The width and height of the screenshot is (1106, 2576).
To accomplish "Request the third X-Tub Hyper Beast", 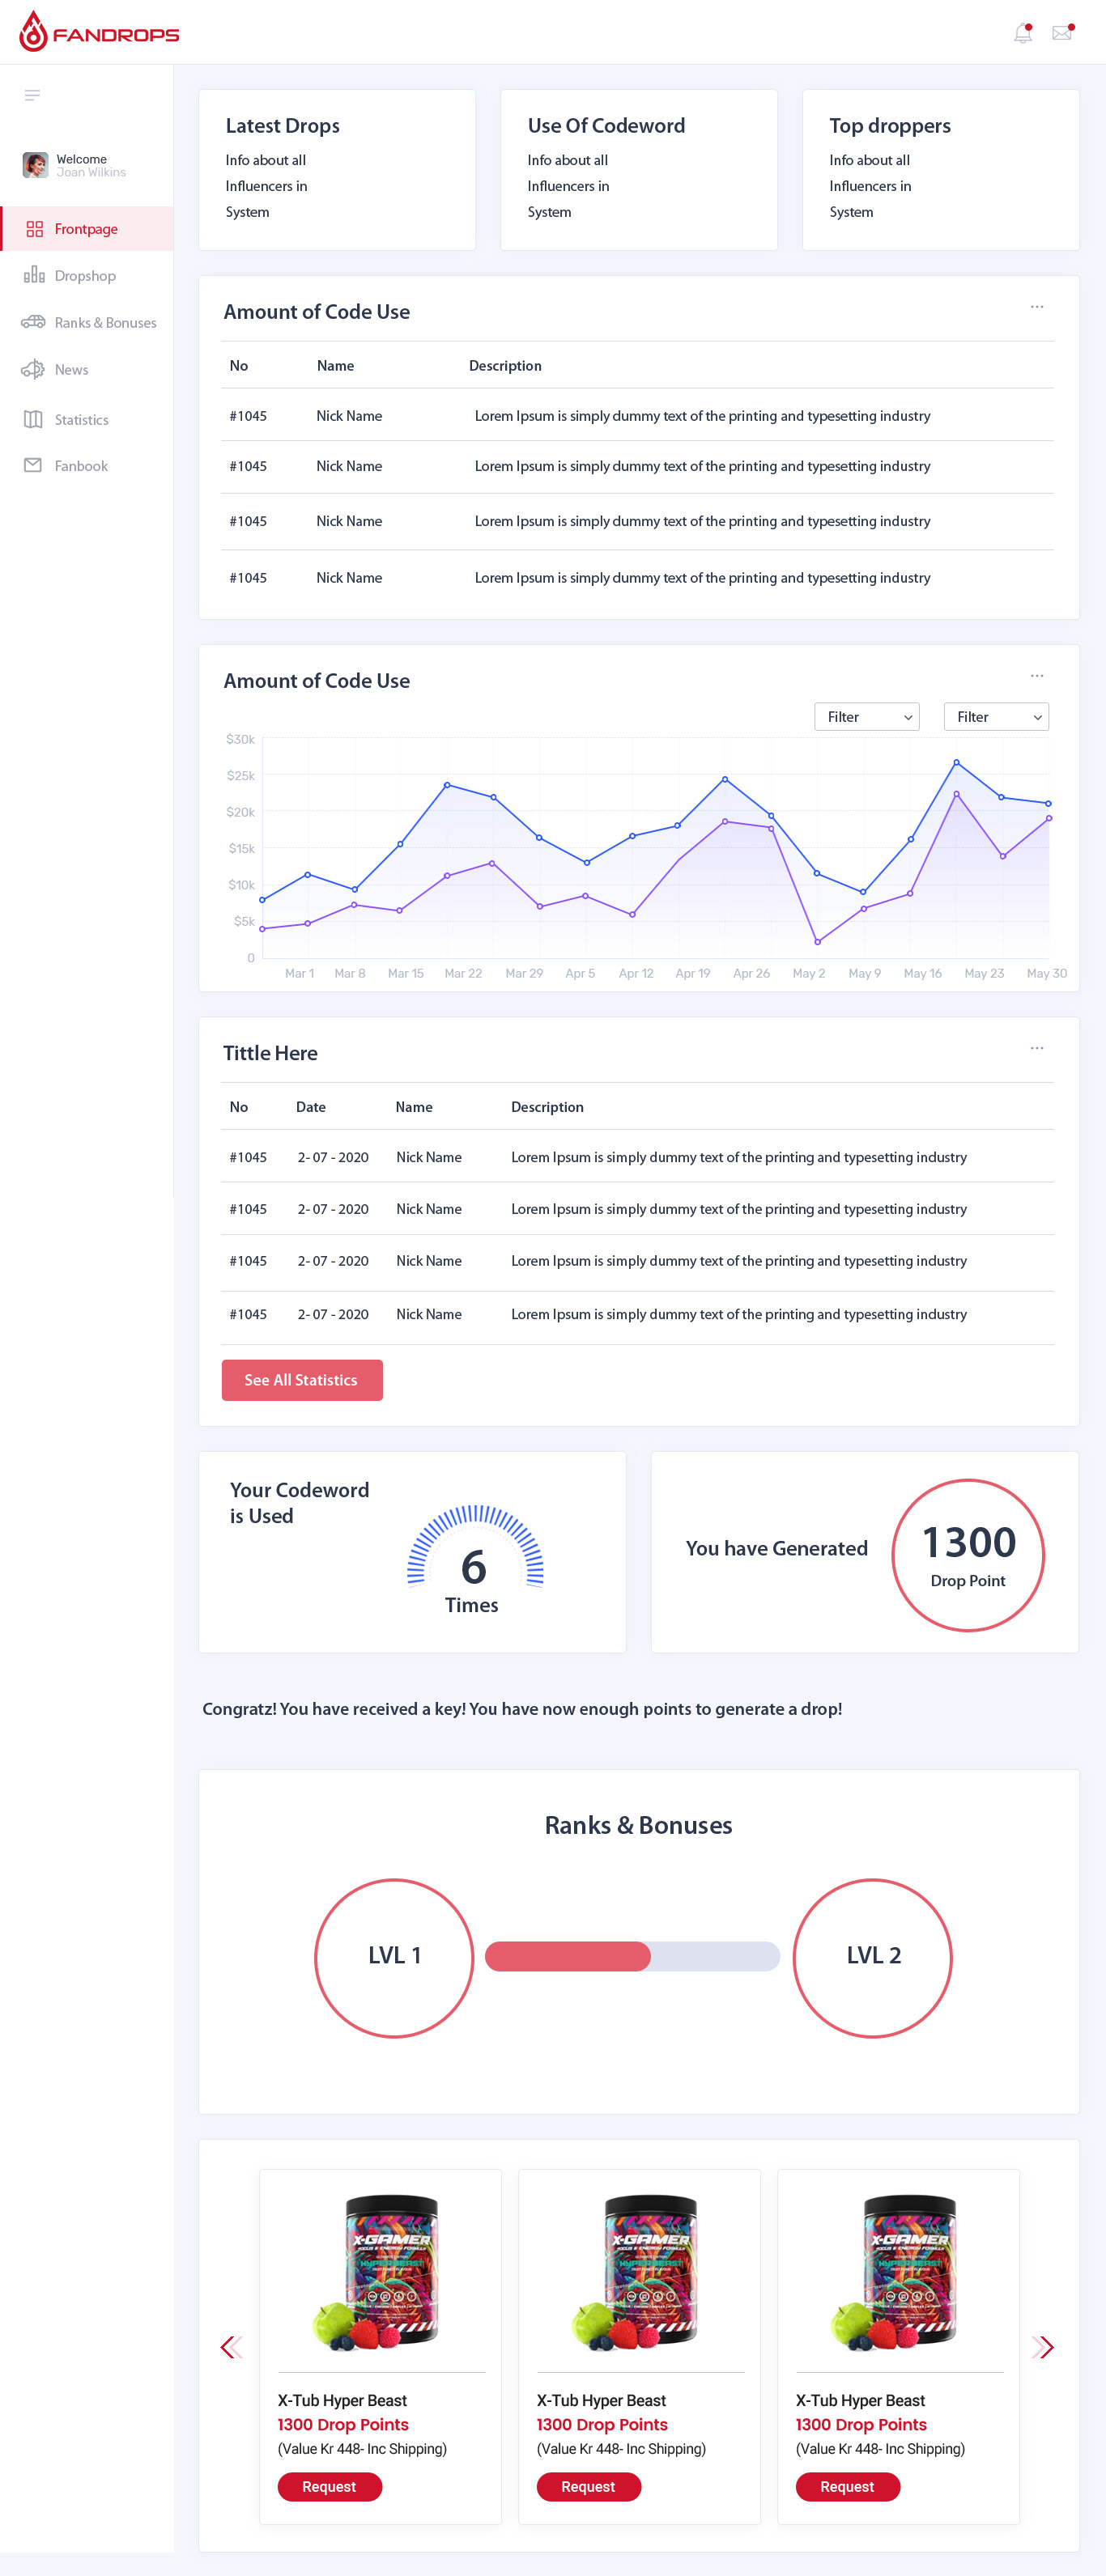I will (848, 2487).
